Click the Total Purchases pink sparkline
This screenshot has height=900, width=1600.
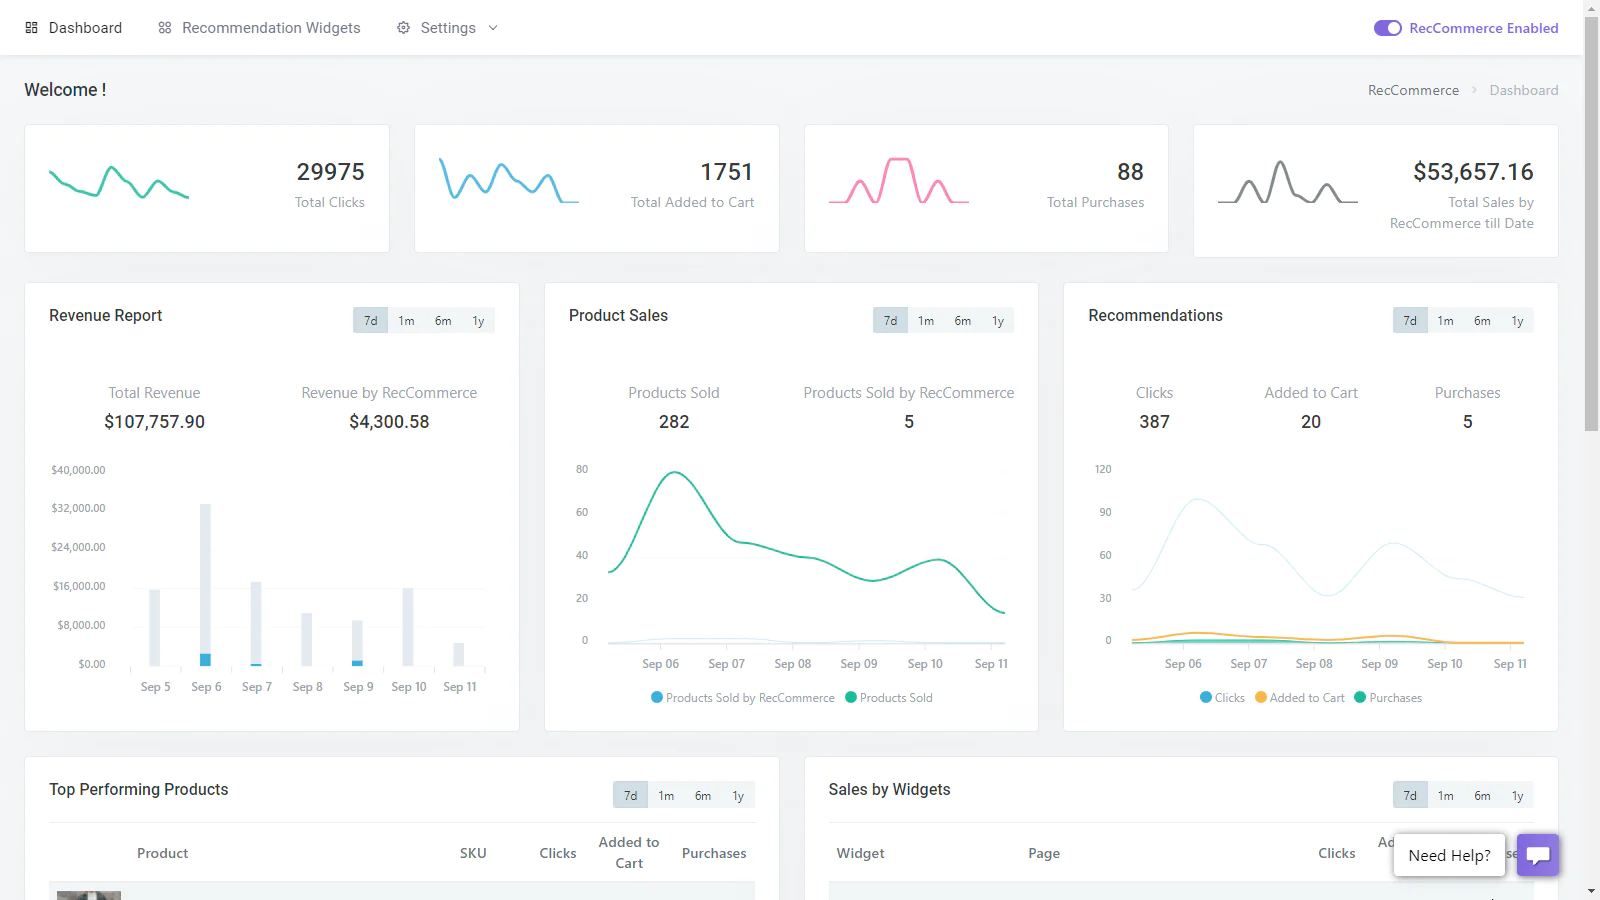[898, 181]
